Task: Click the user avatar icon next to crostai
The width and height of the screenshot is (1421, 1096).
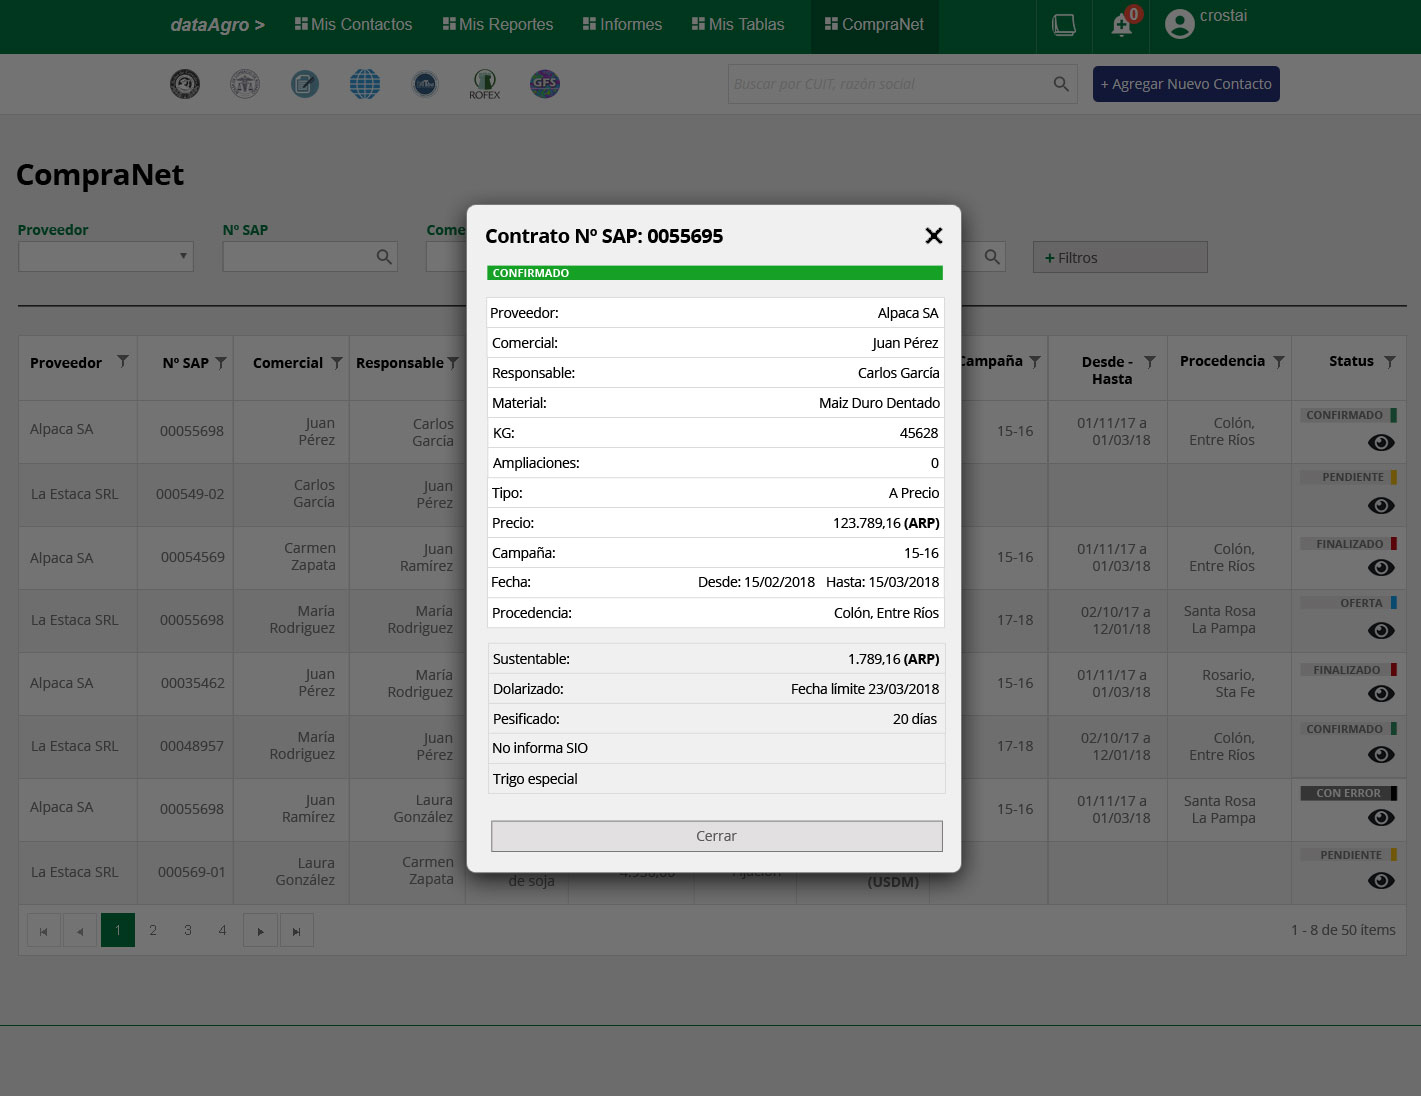Action: 1180,24
